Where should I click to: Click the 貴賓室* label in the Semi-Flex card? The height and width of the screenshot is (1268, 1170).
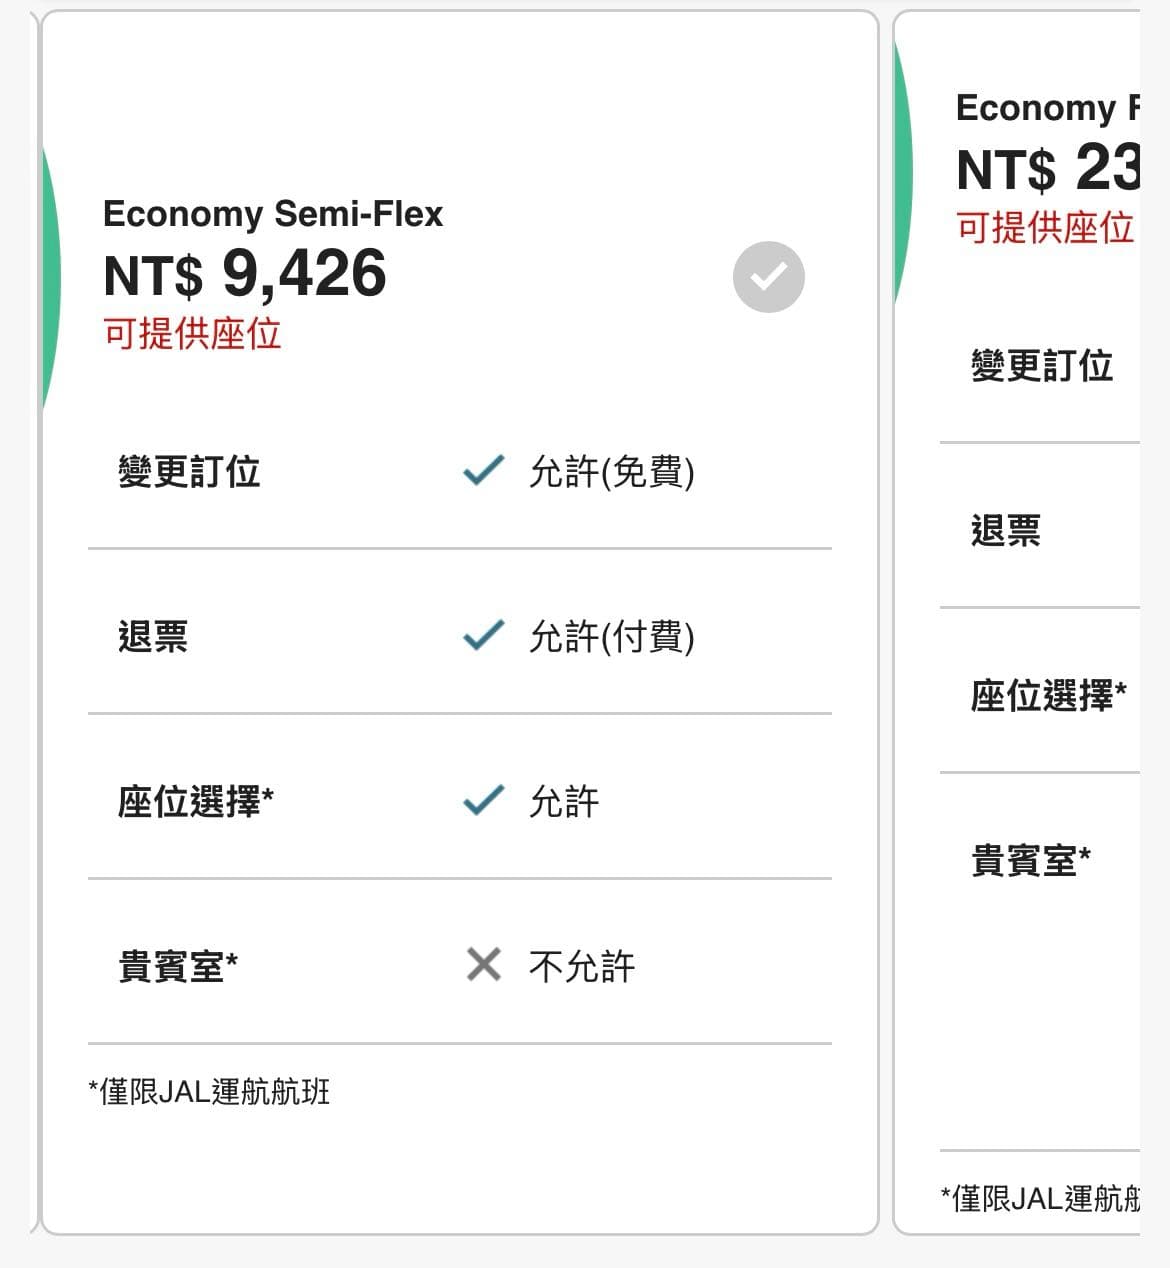click(x=178, y=967)
